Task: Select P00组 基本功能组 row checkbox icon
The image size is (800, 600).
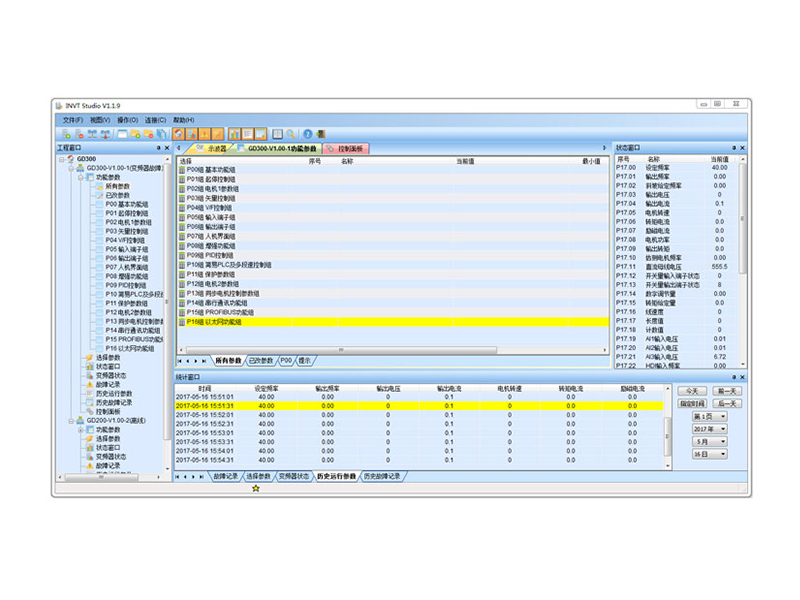Action: (x=182, y=170)
